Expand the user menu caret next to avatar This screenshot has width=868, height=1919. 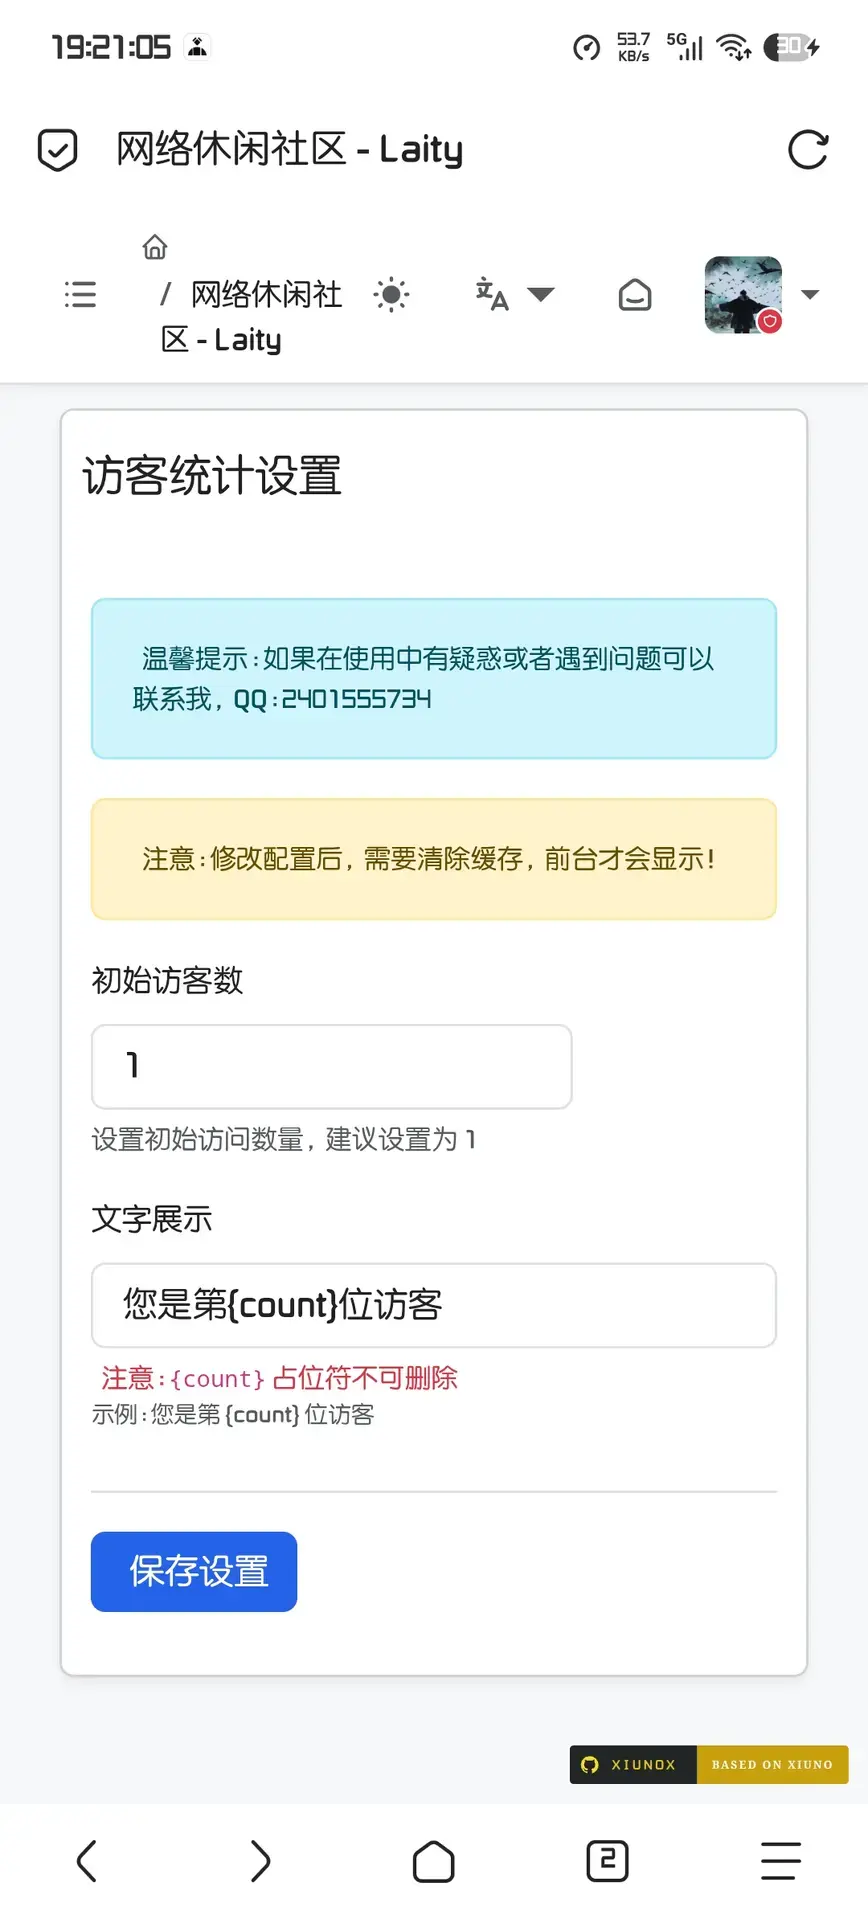(810, 294)
